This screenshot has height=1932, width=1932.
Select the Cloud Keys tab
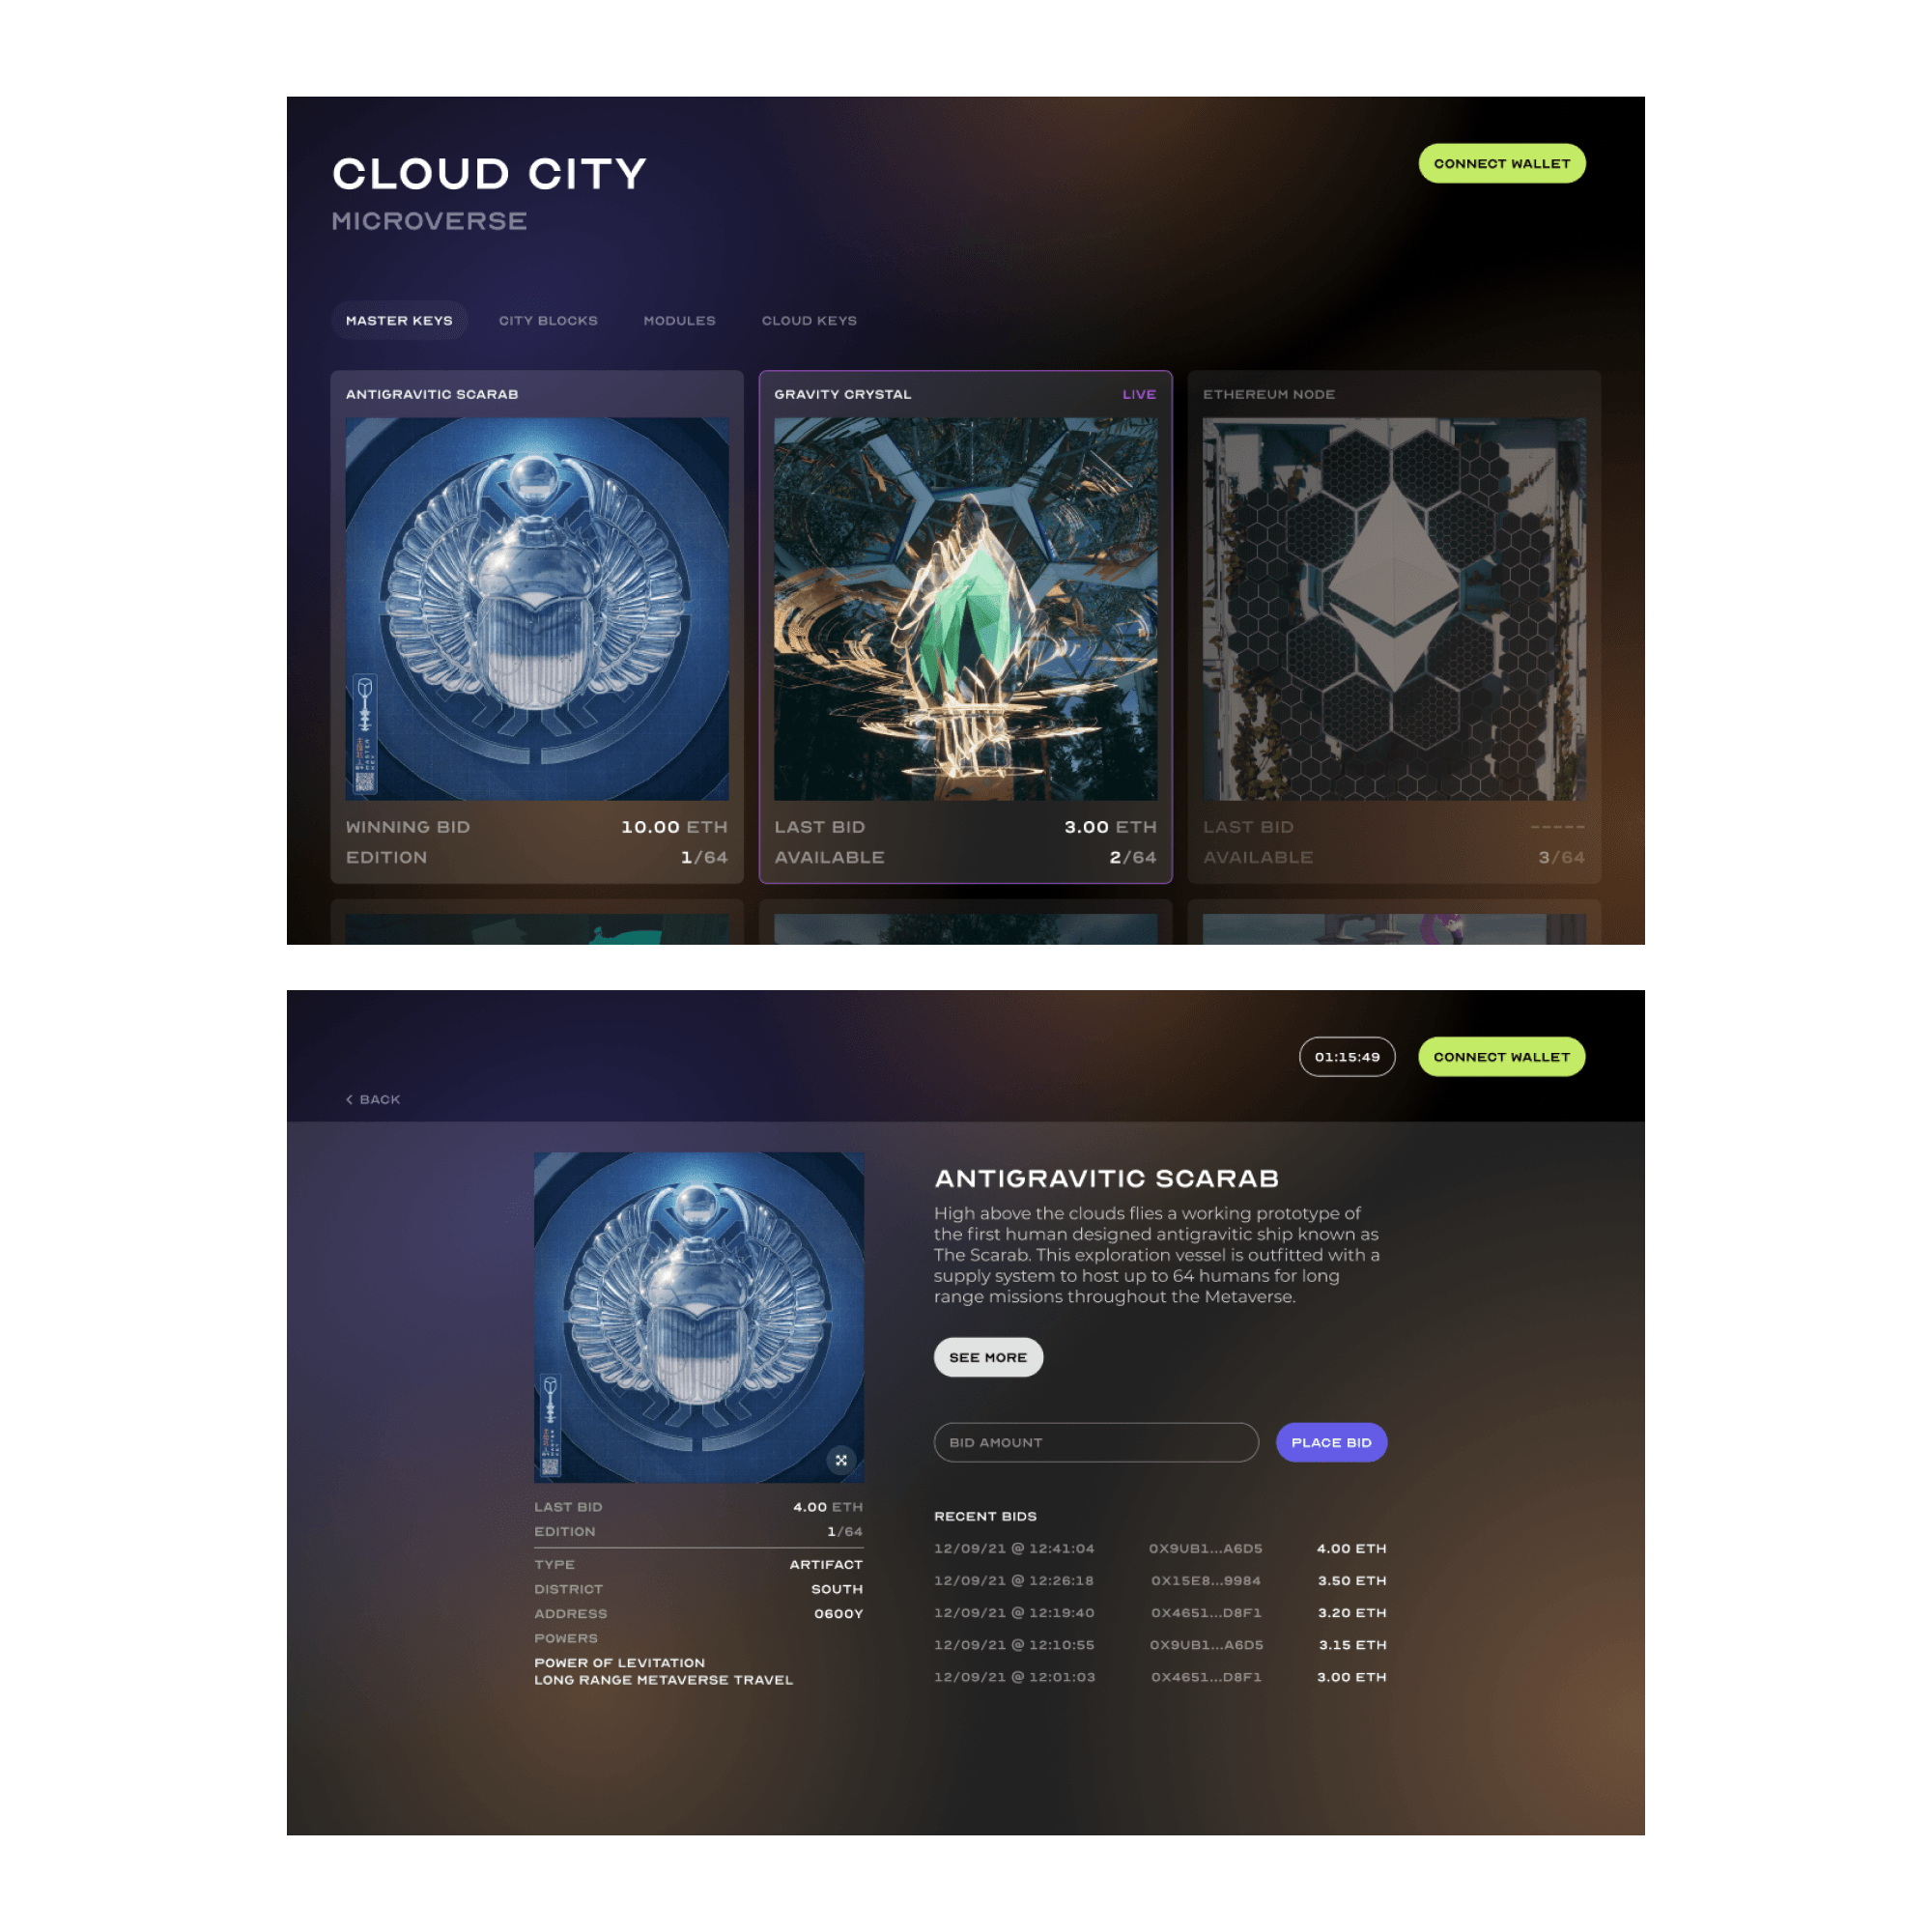[809, 321]
